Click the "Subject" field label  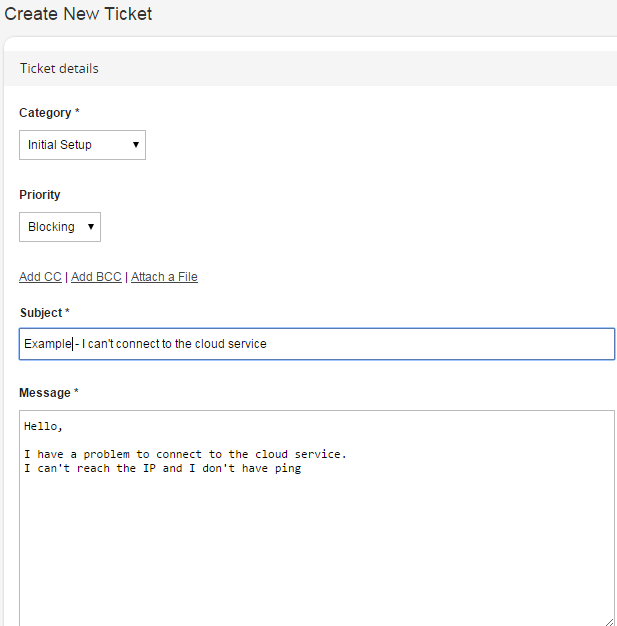41,313
